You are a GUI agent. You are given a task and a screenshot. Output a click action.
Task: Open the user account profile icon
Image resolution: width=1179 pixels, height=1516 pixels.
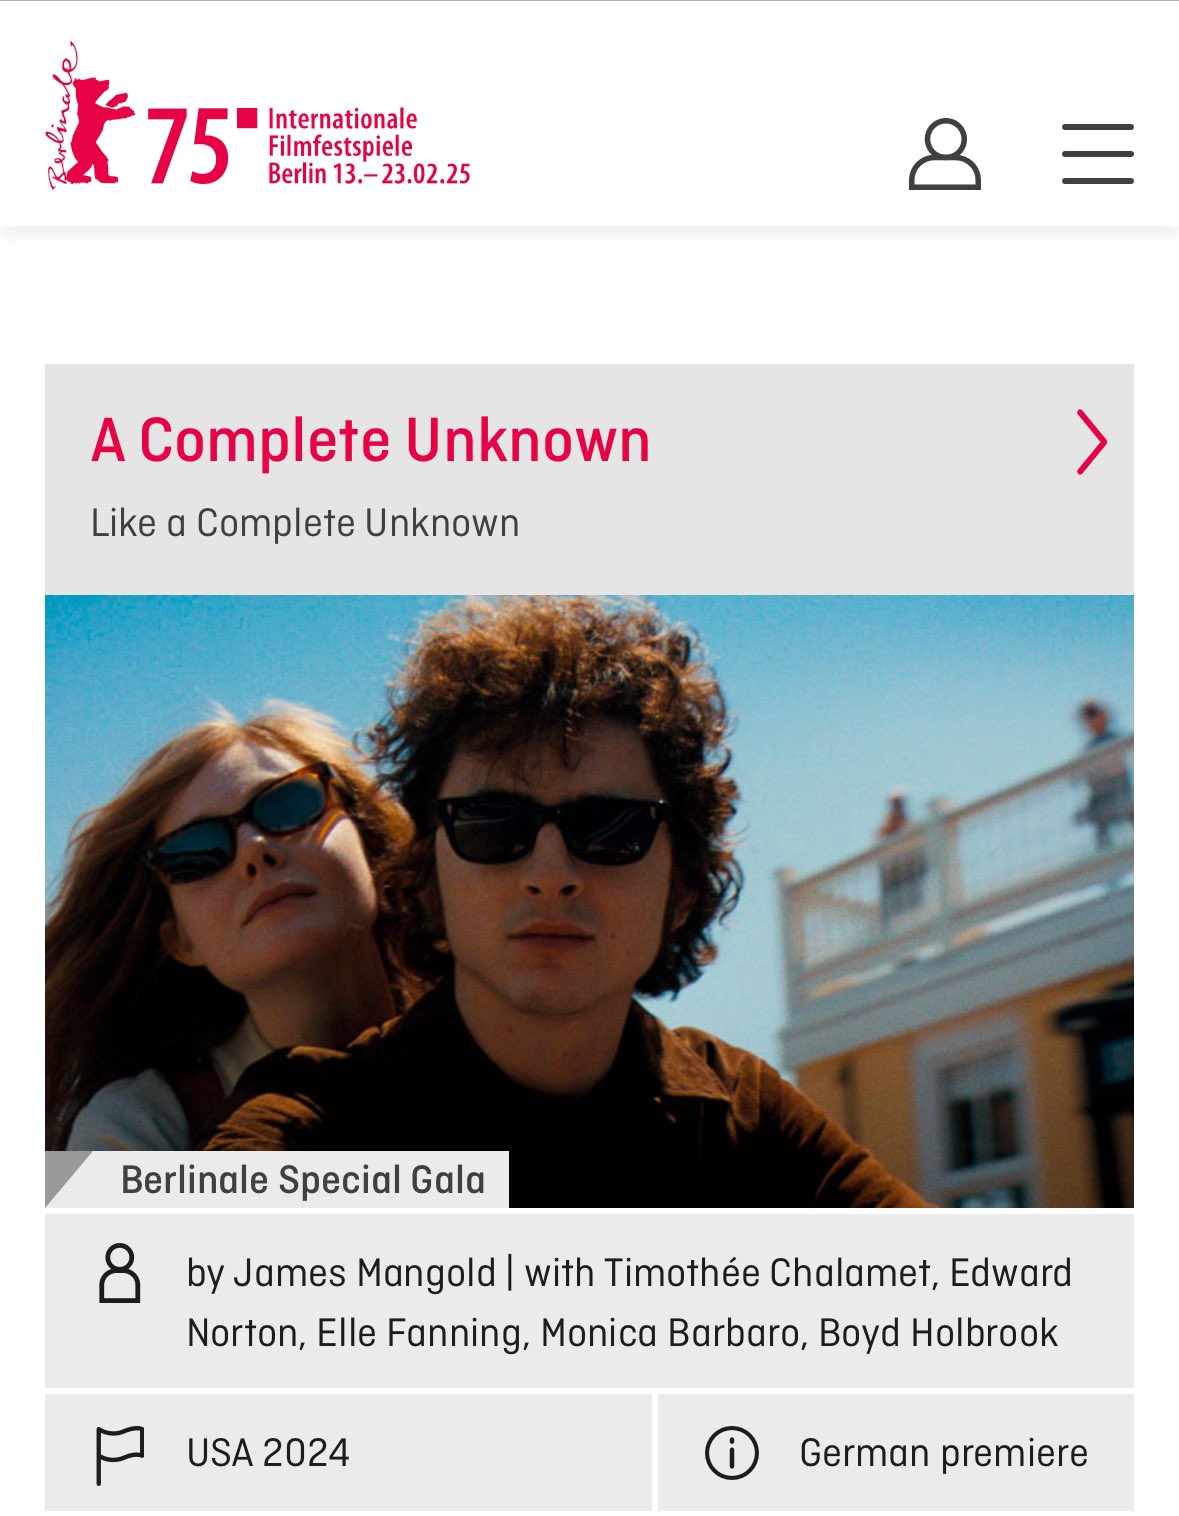tap(944, 154)
